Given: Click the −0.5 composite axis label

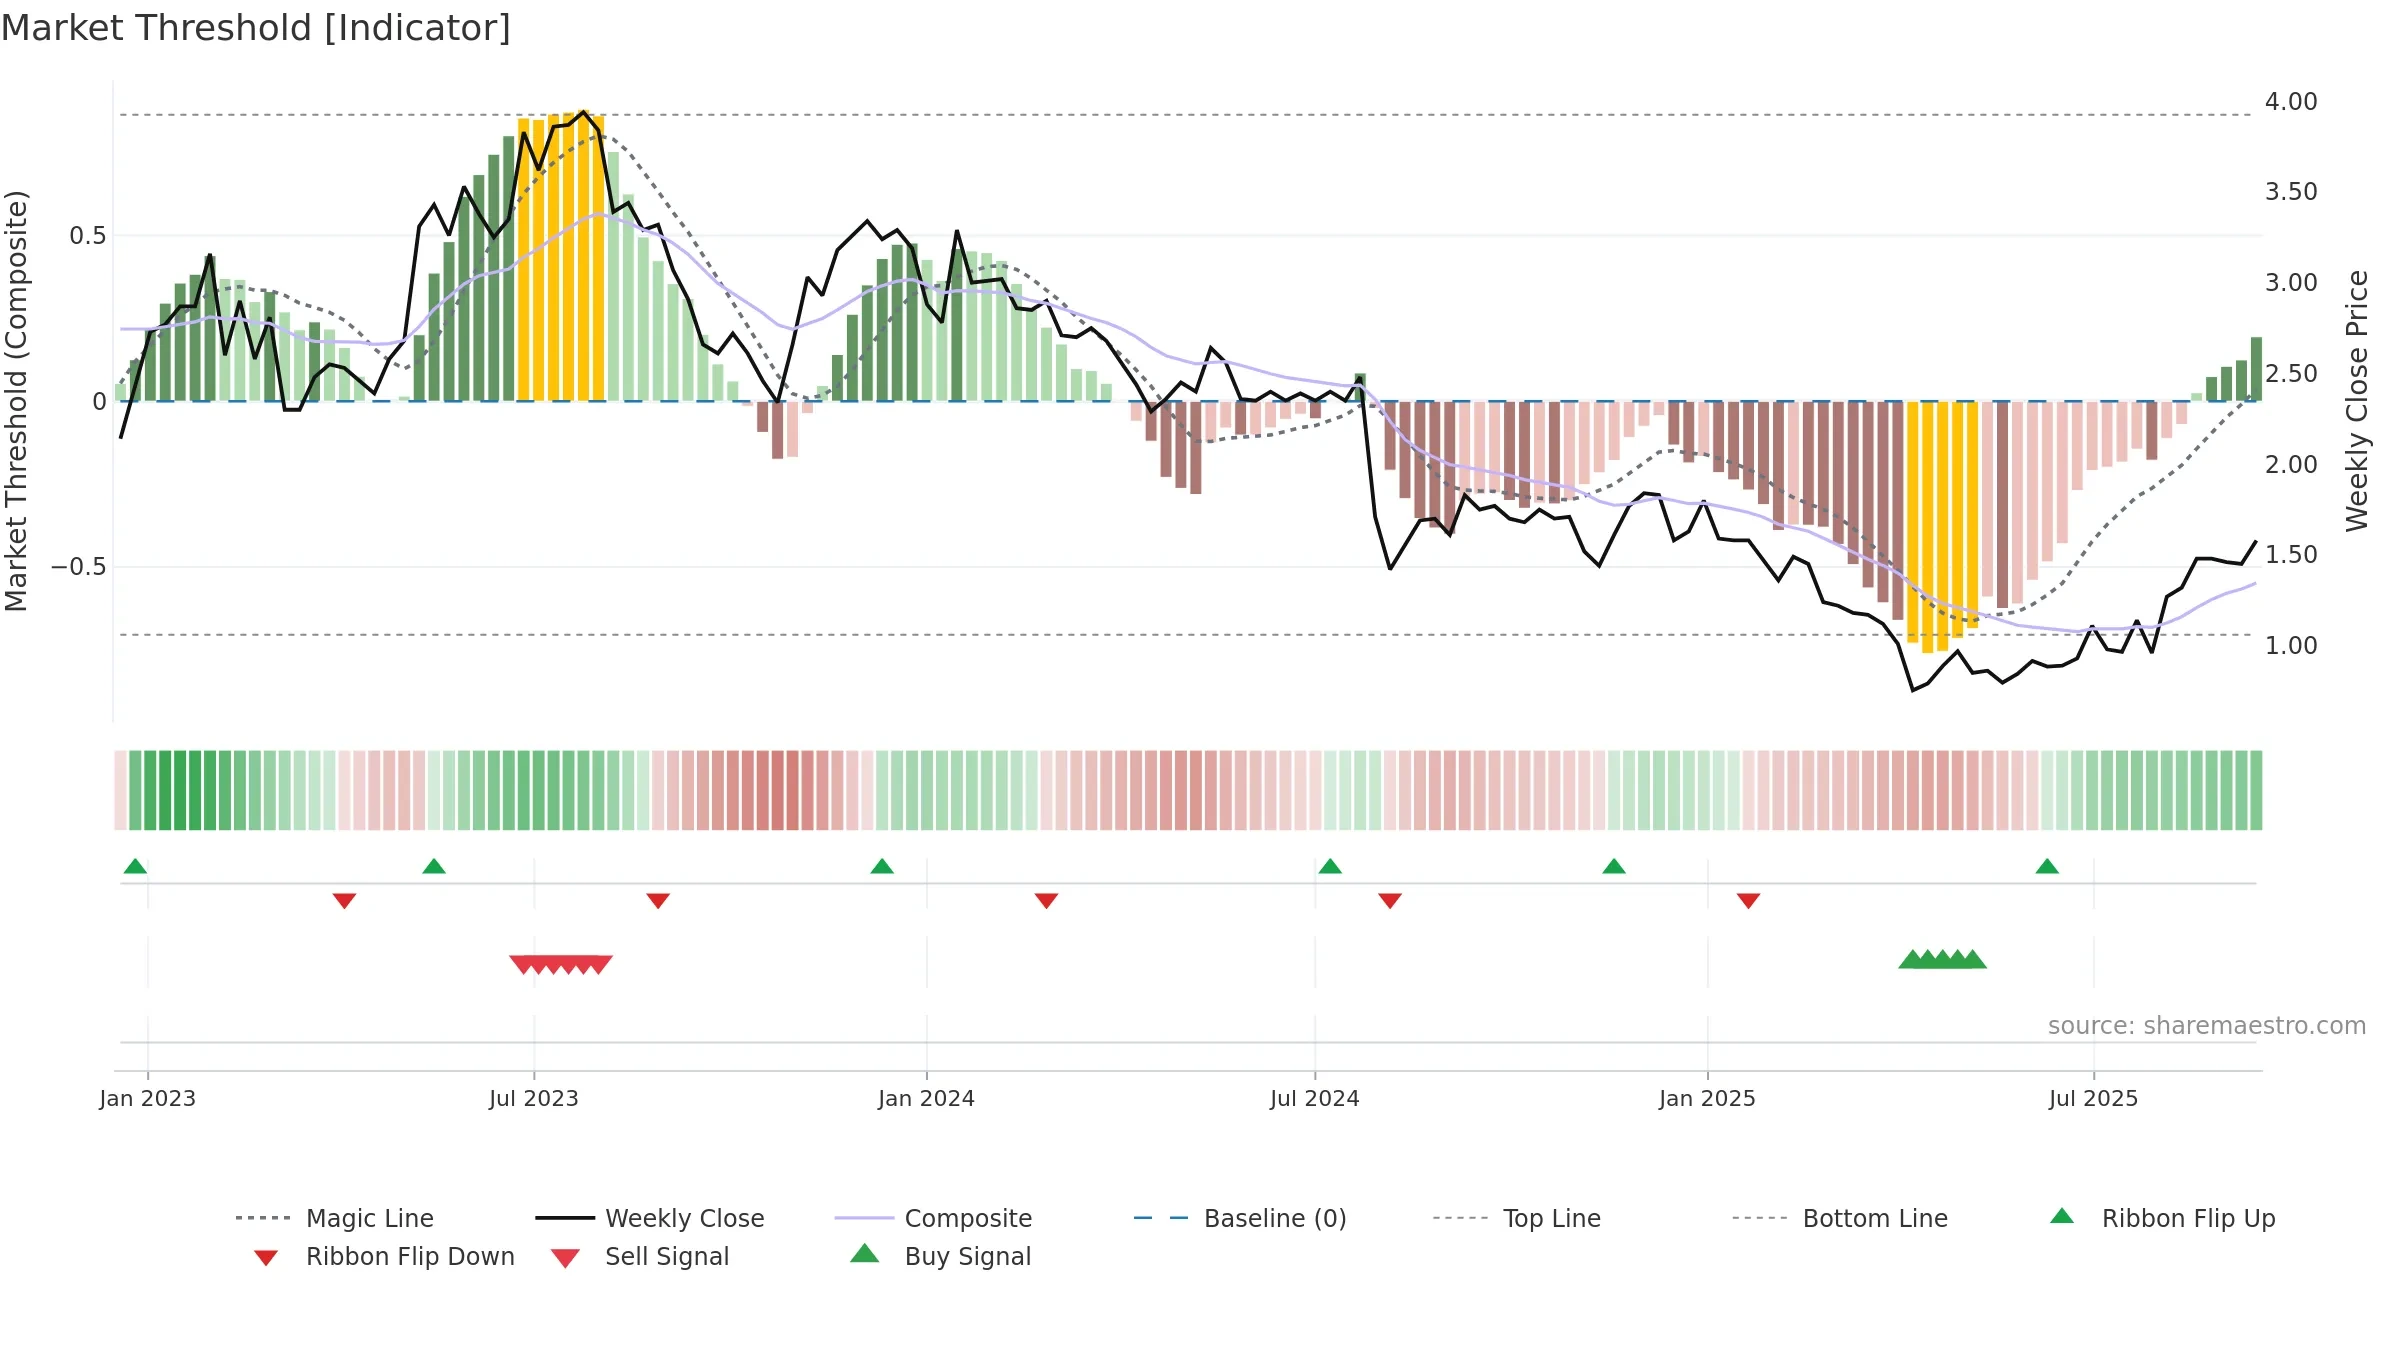Looking at the screenshot, I should [x=78, y=567].
